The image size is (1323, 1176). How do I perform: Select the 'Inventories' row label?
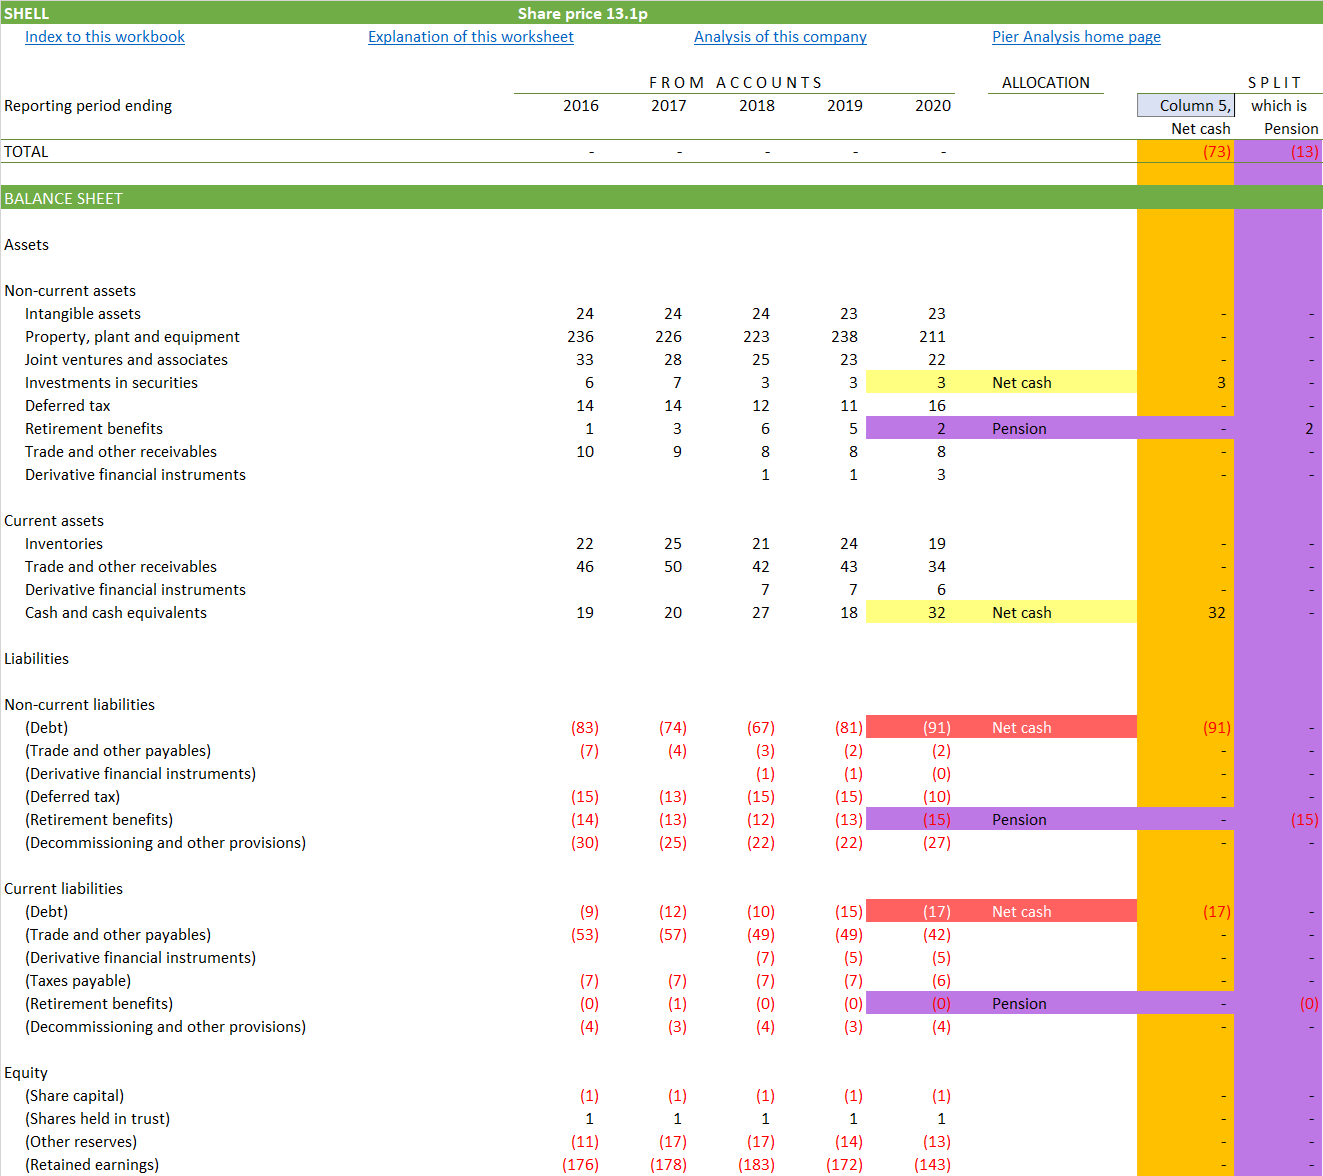(64, 543)
